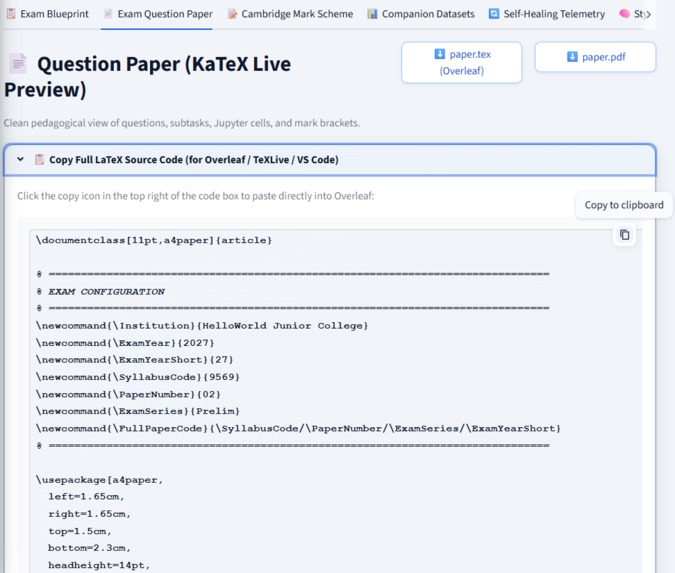Click the top=1.5cm, line
This screenshot has height=573, width=675.
coord(80,531)
